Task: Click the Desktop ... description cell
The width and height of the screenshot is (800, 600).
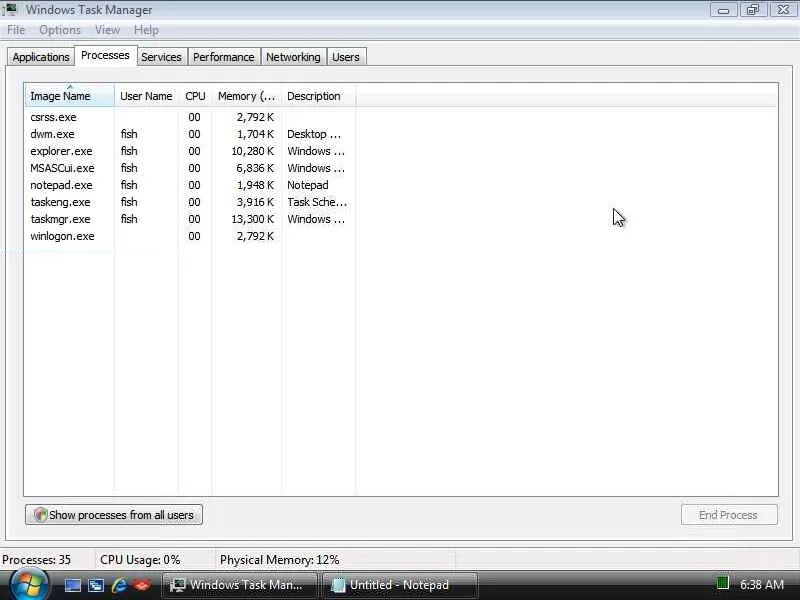Action: (x=314, y=134)
